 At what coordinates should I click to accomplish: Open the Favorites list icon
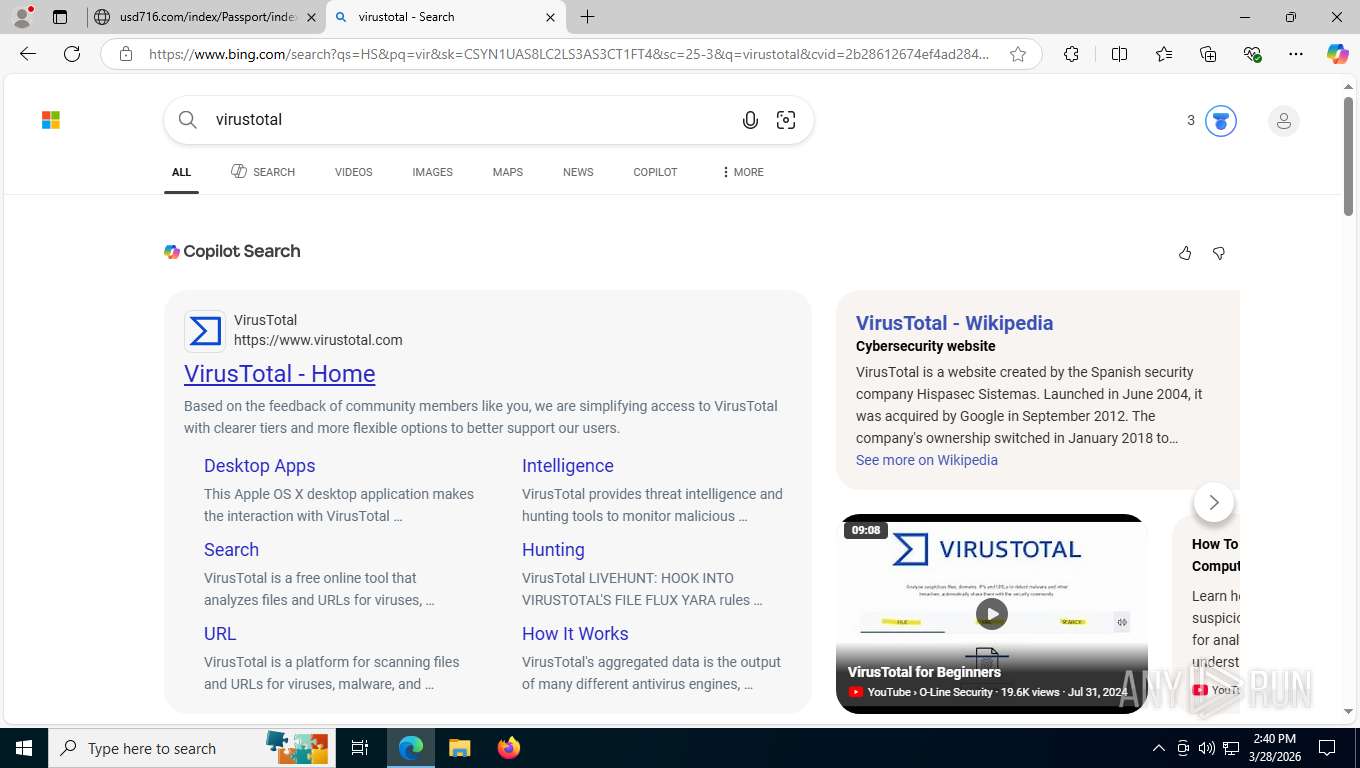(x=1164, y=54)
